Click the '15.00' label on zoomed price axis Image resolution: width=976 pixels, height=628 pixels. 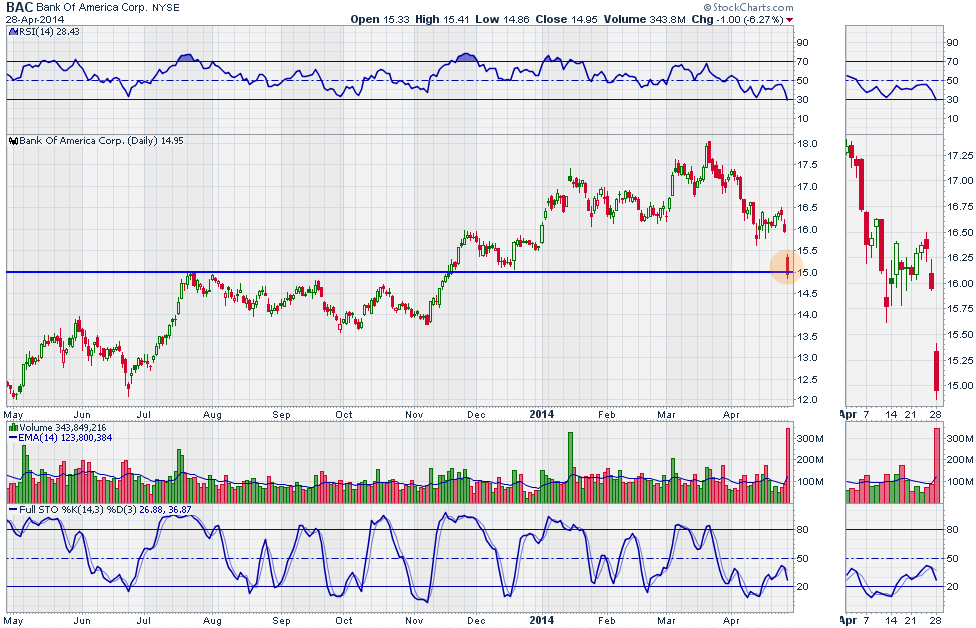960,385
